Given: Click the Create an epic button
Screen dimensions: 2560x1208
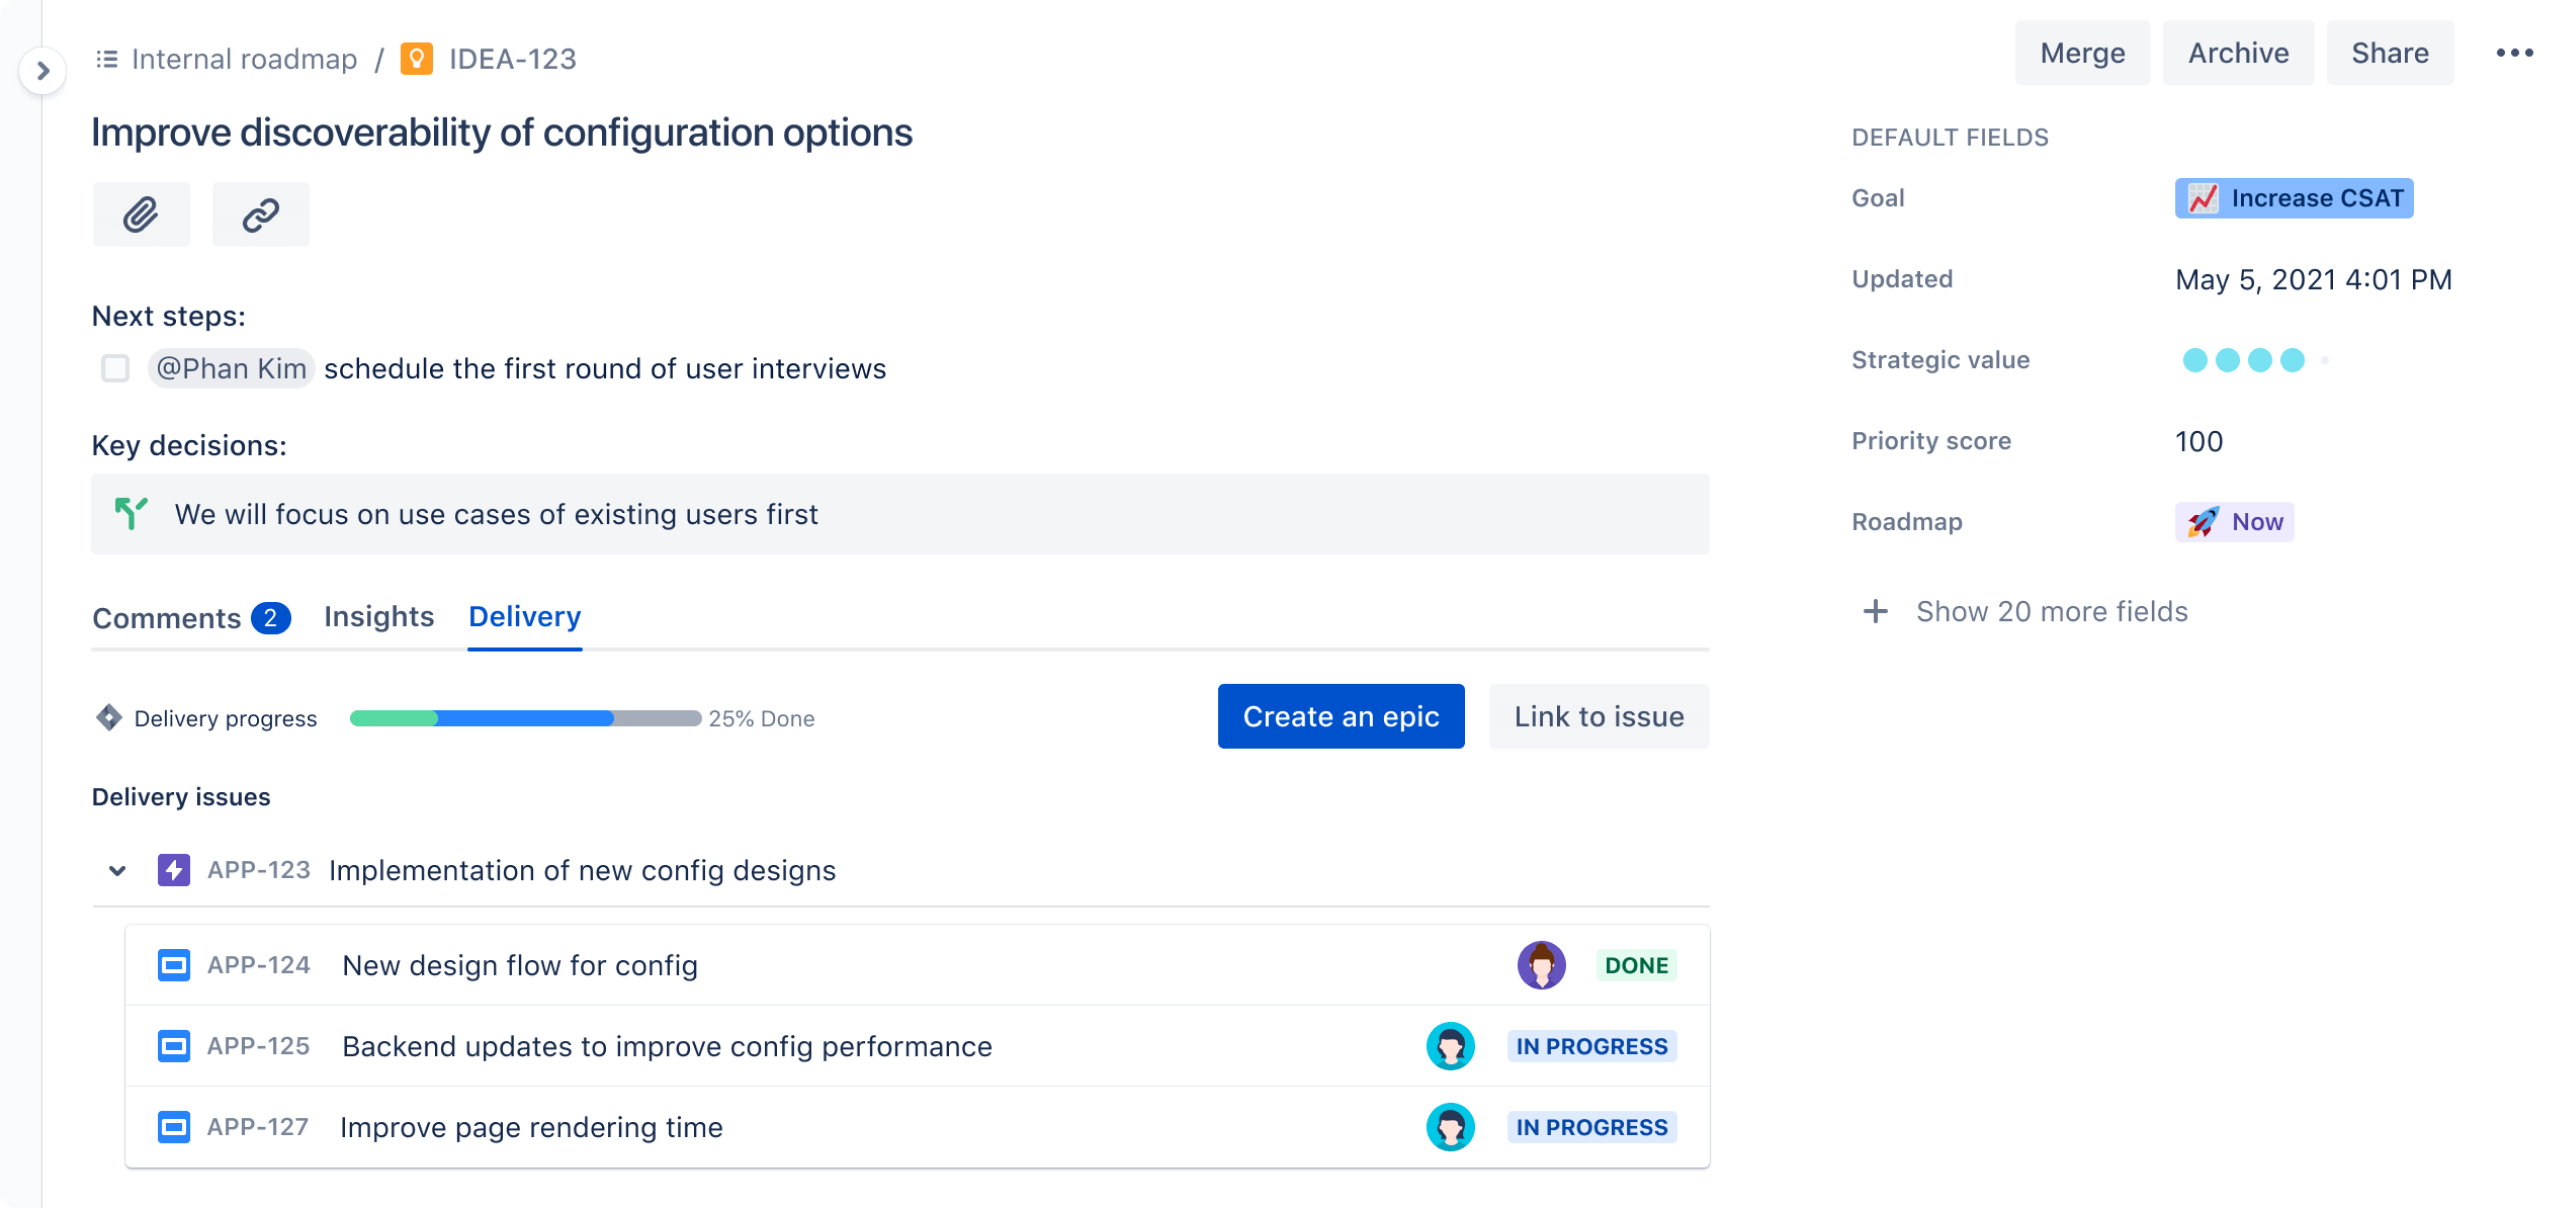Looking at the screenshot, I should pos(1340,716).
